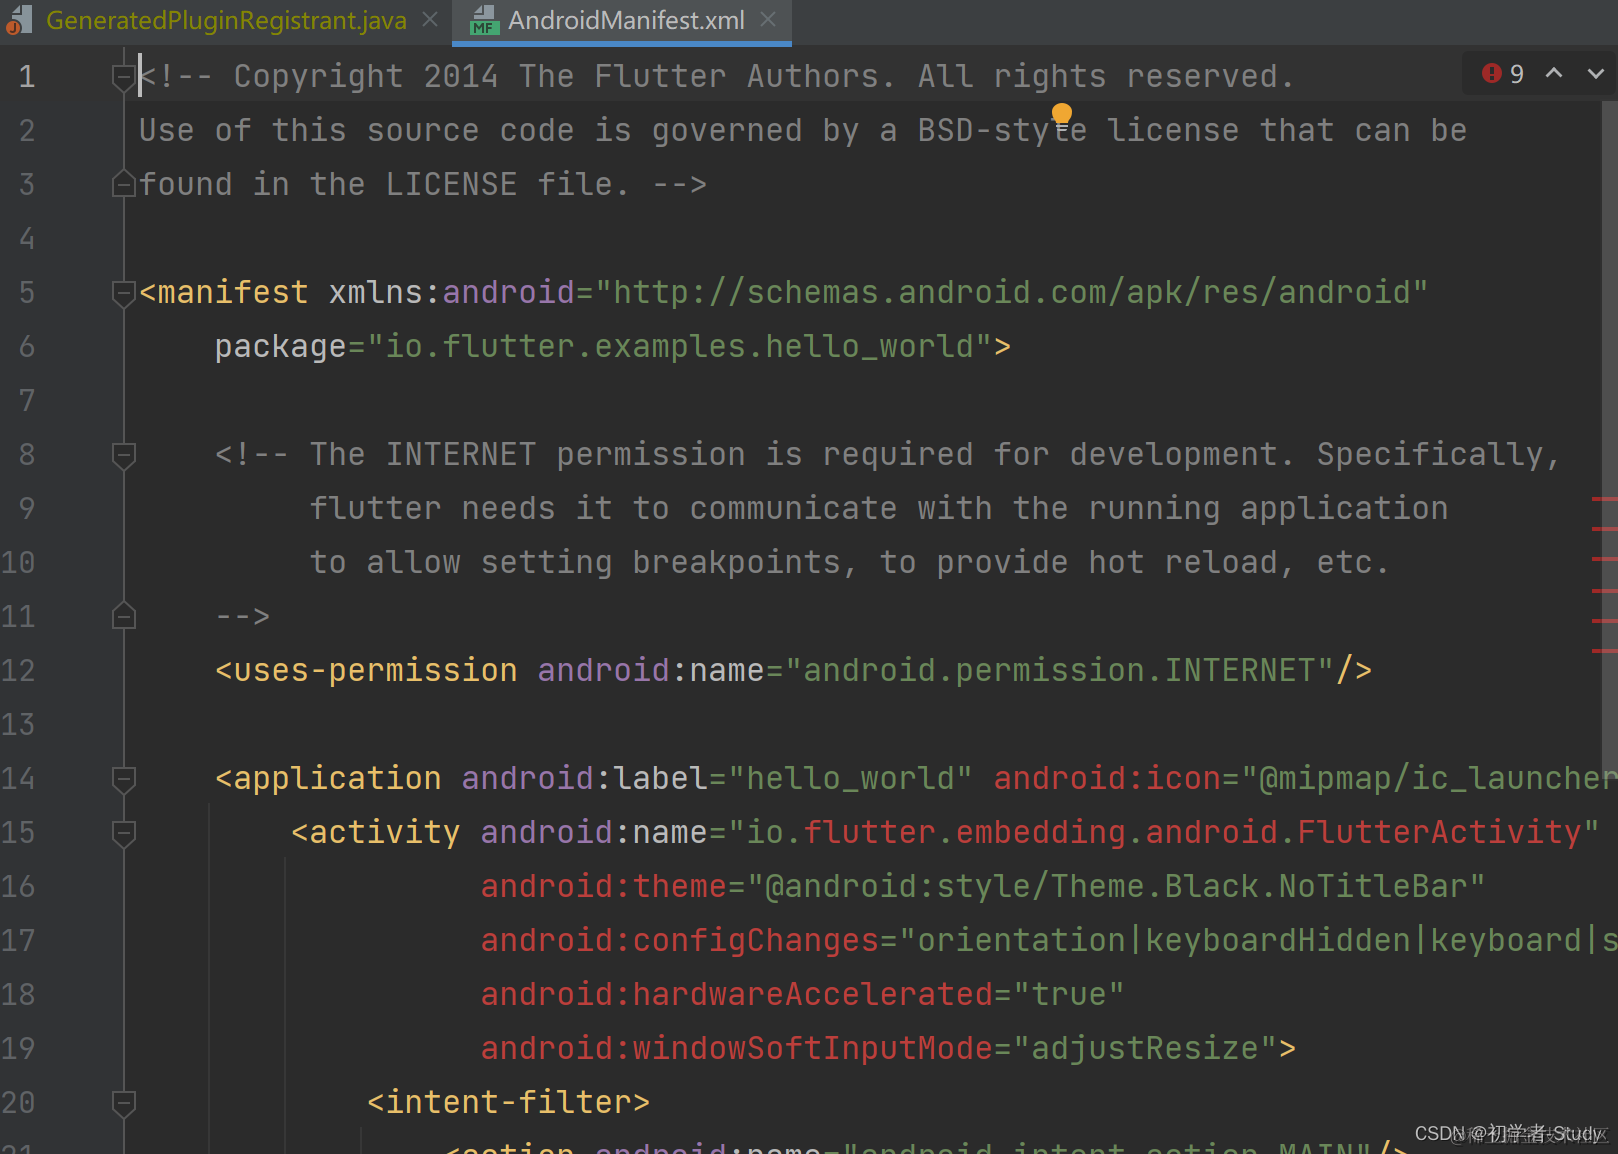Screen dimensions: 1618x1154
Task: Collapse the copyright comment fold at line 1
Action: pyautogui.click(x=124, y=77)
